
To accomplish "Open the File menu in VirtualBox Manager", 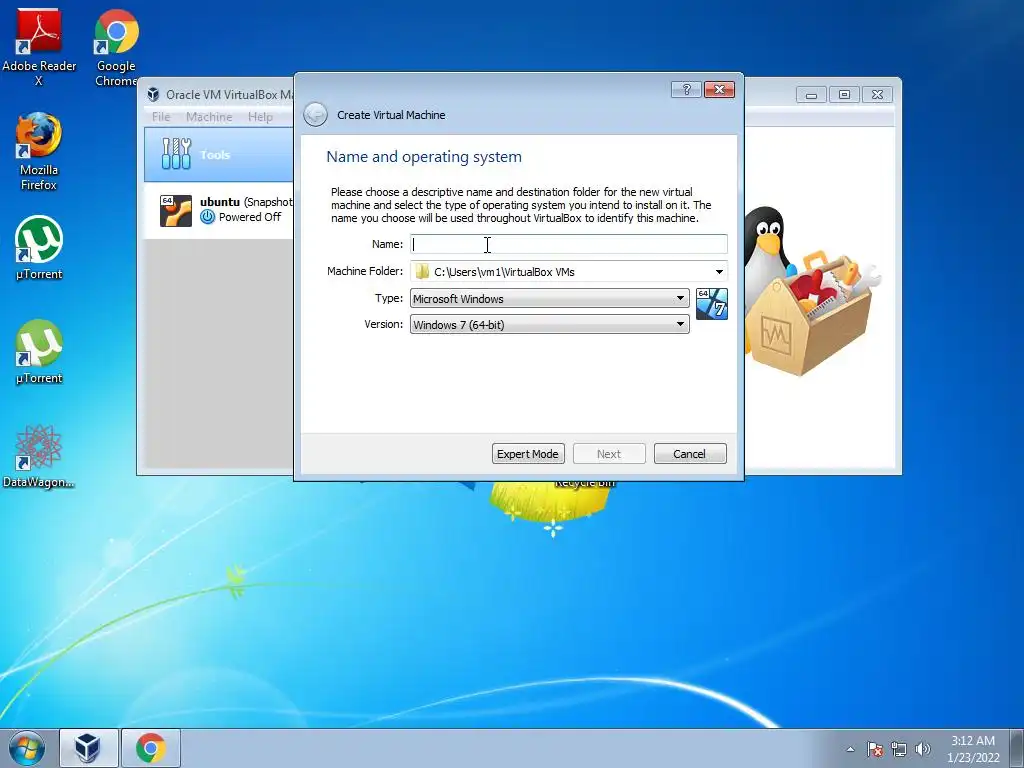I will point(161,117).
